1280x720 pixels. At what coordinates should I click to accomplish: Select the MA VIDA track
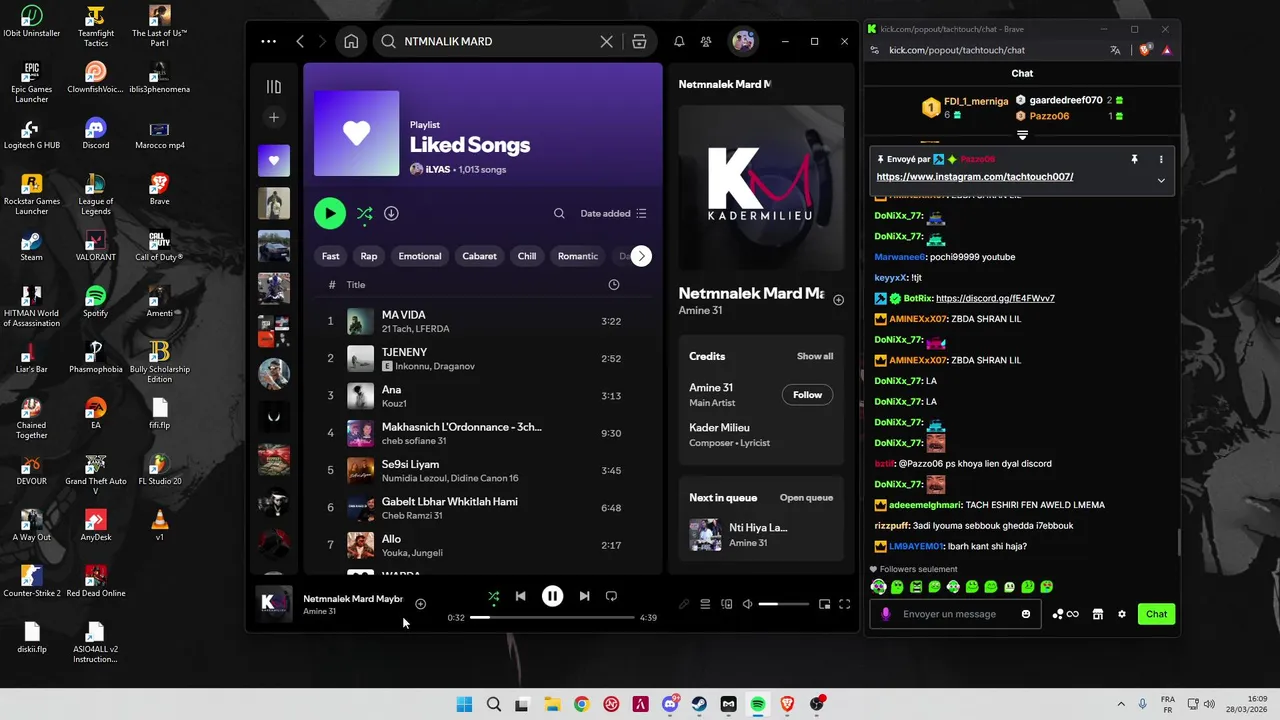[x=483, y=321]
